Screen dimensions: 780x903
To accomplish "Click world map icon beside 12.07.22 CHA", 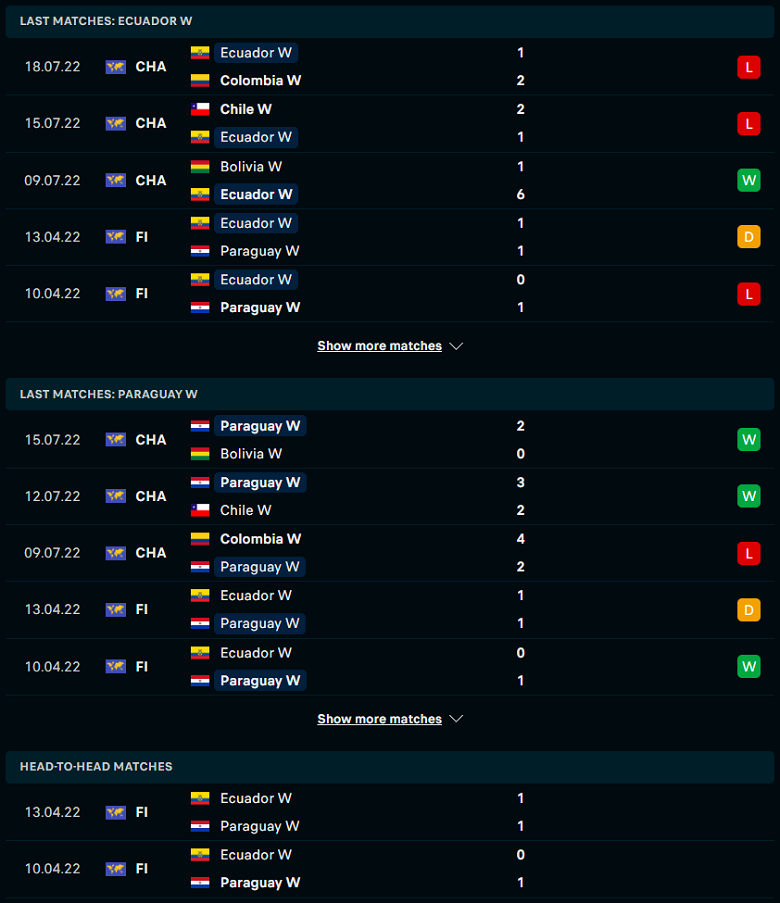I will tap(116, 496).
